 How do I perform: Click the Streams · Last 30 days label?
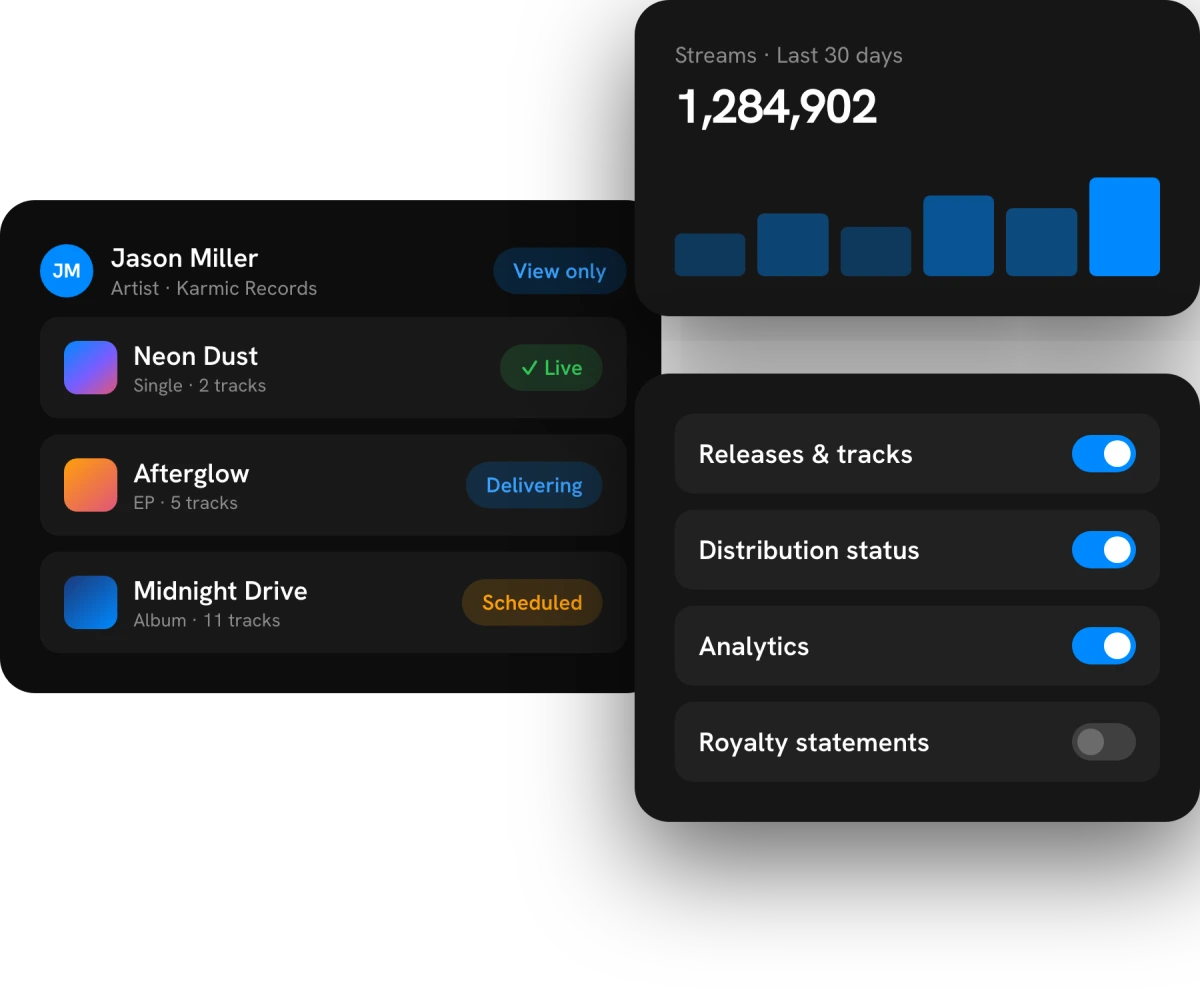pos(789,56)
